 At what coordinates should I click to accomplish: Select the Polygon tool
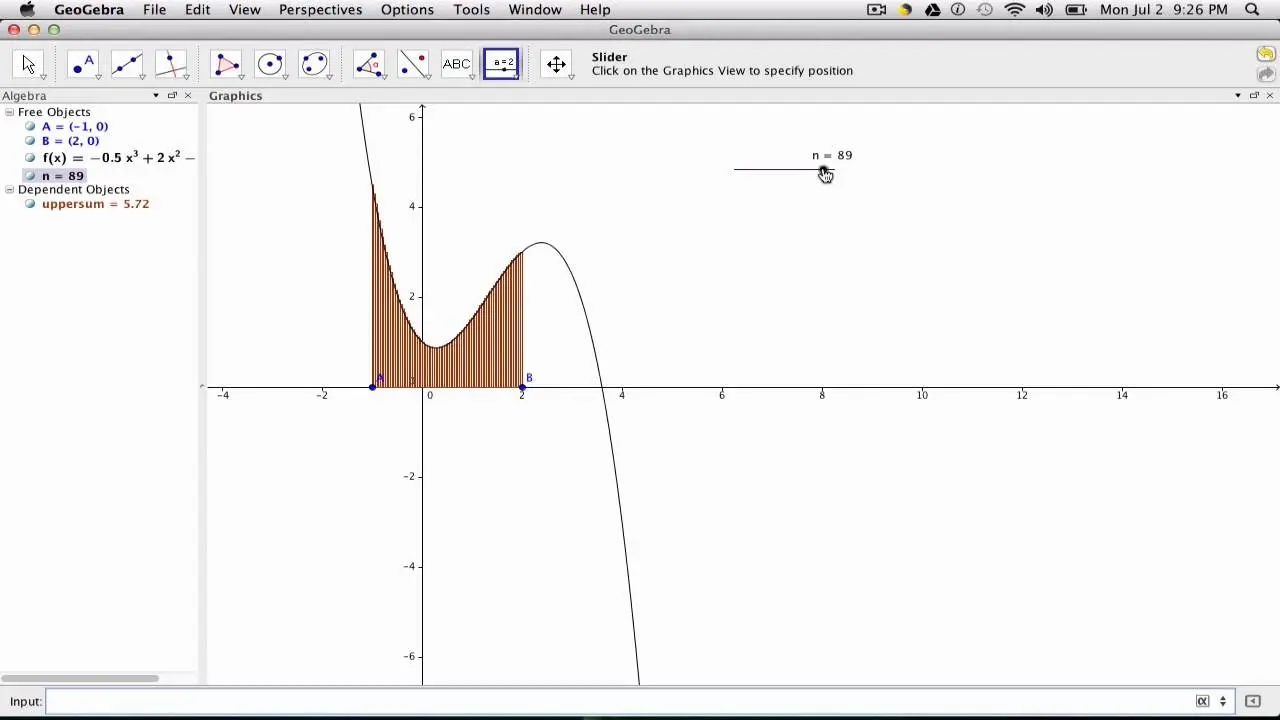[x=226, y=64]
